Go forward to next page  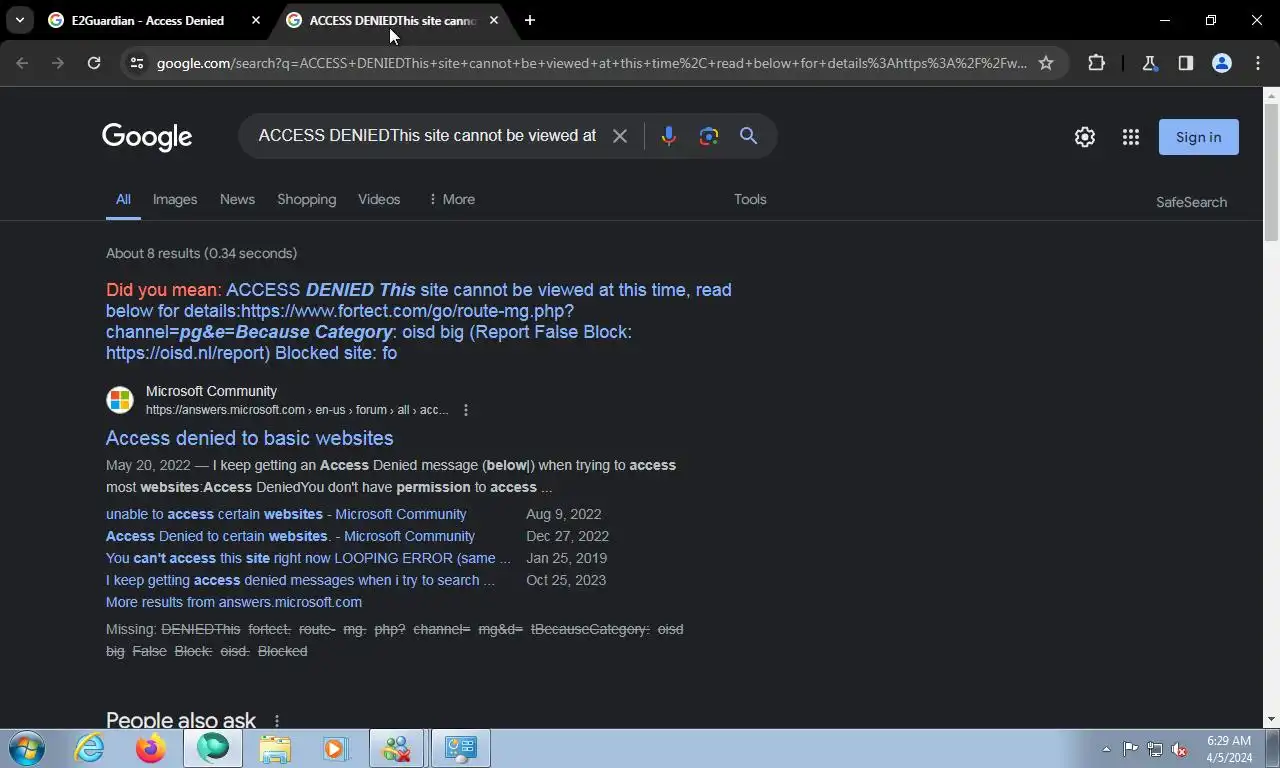[58, 63]
